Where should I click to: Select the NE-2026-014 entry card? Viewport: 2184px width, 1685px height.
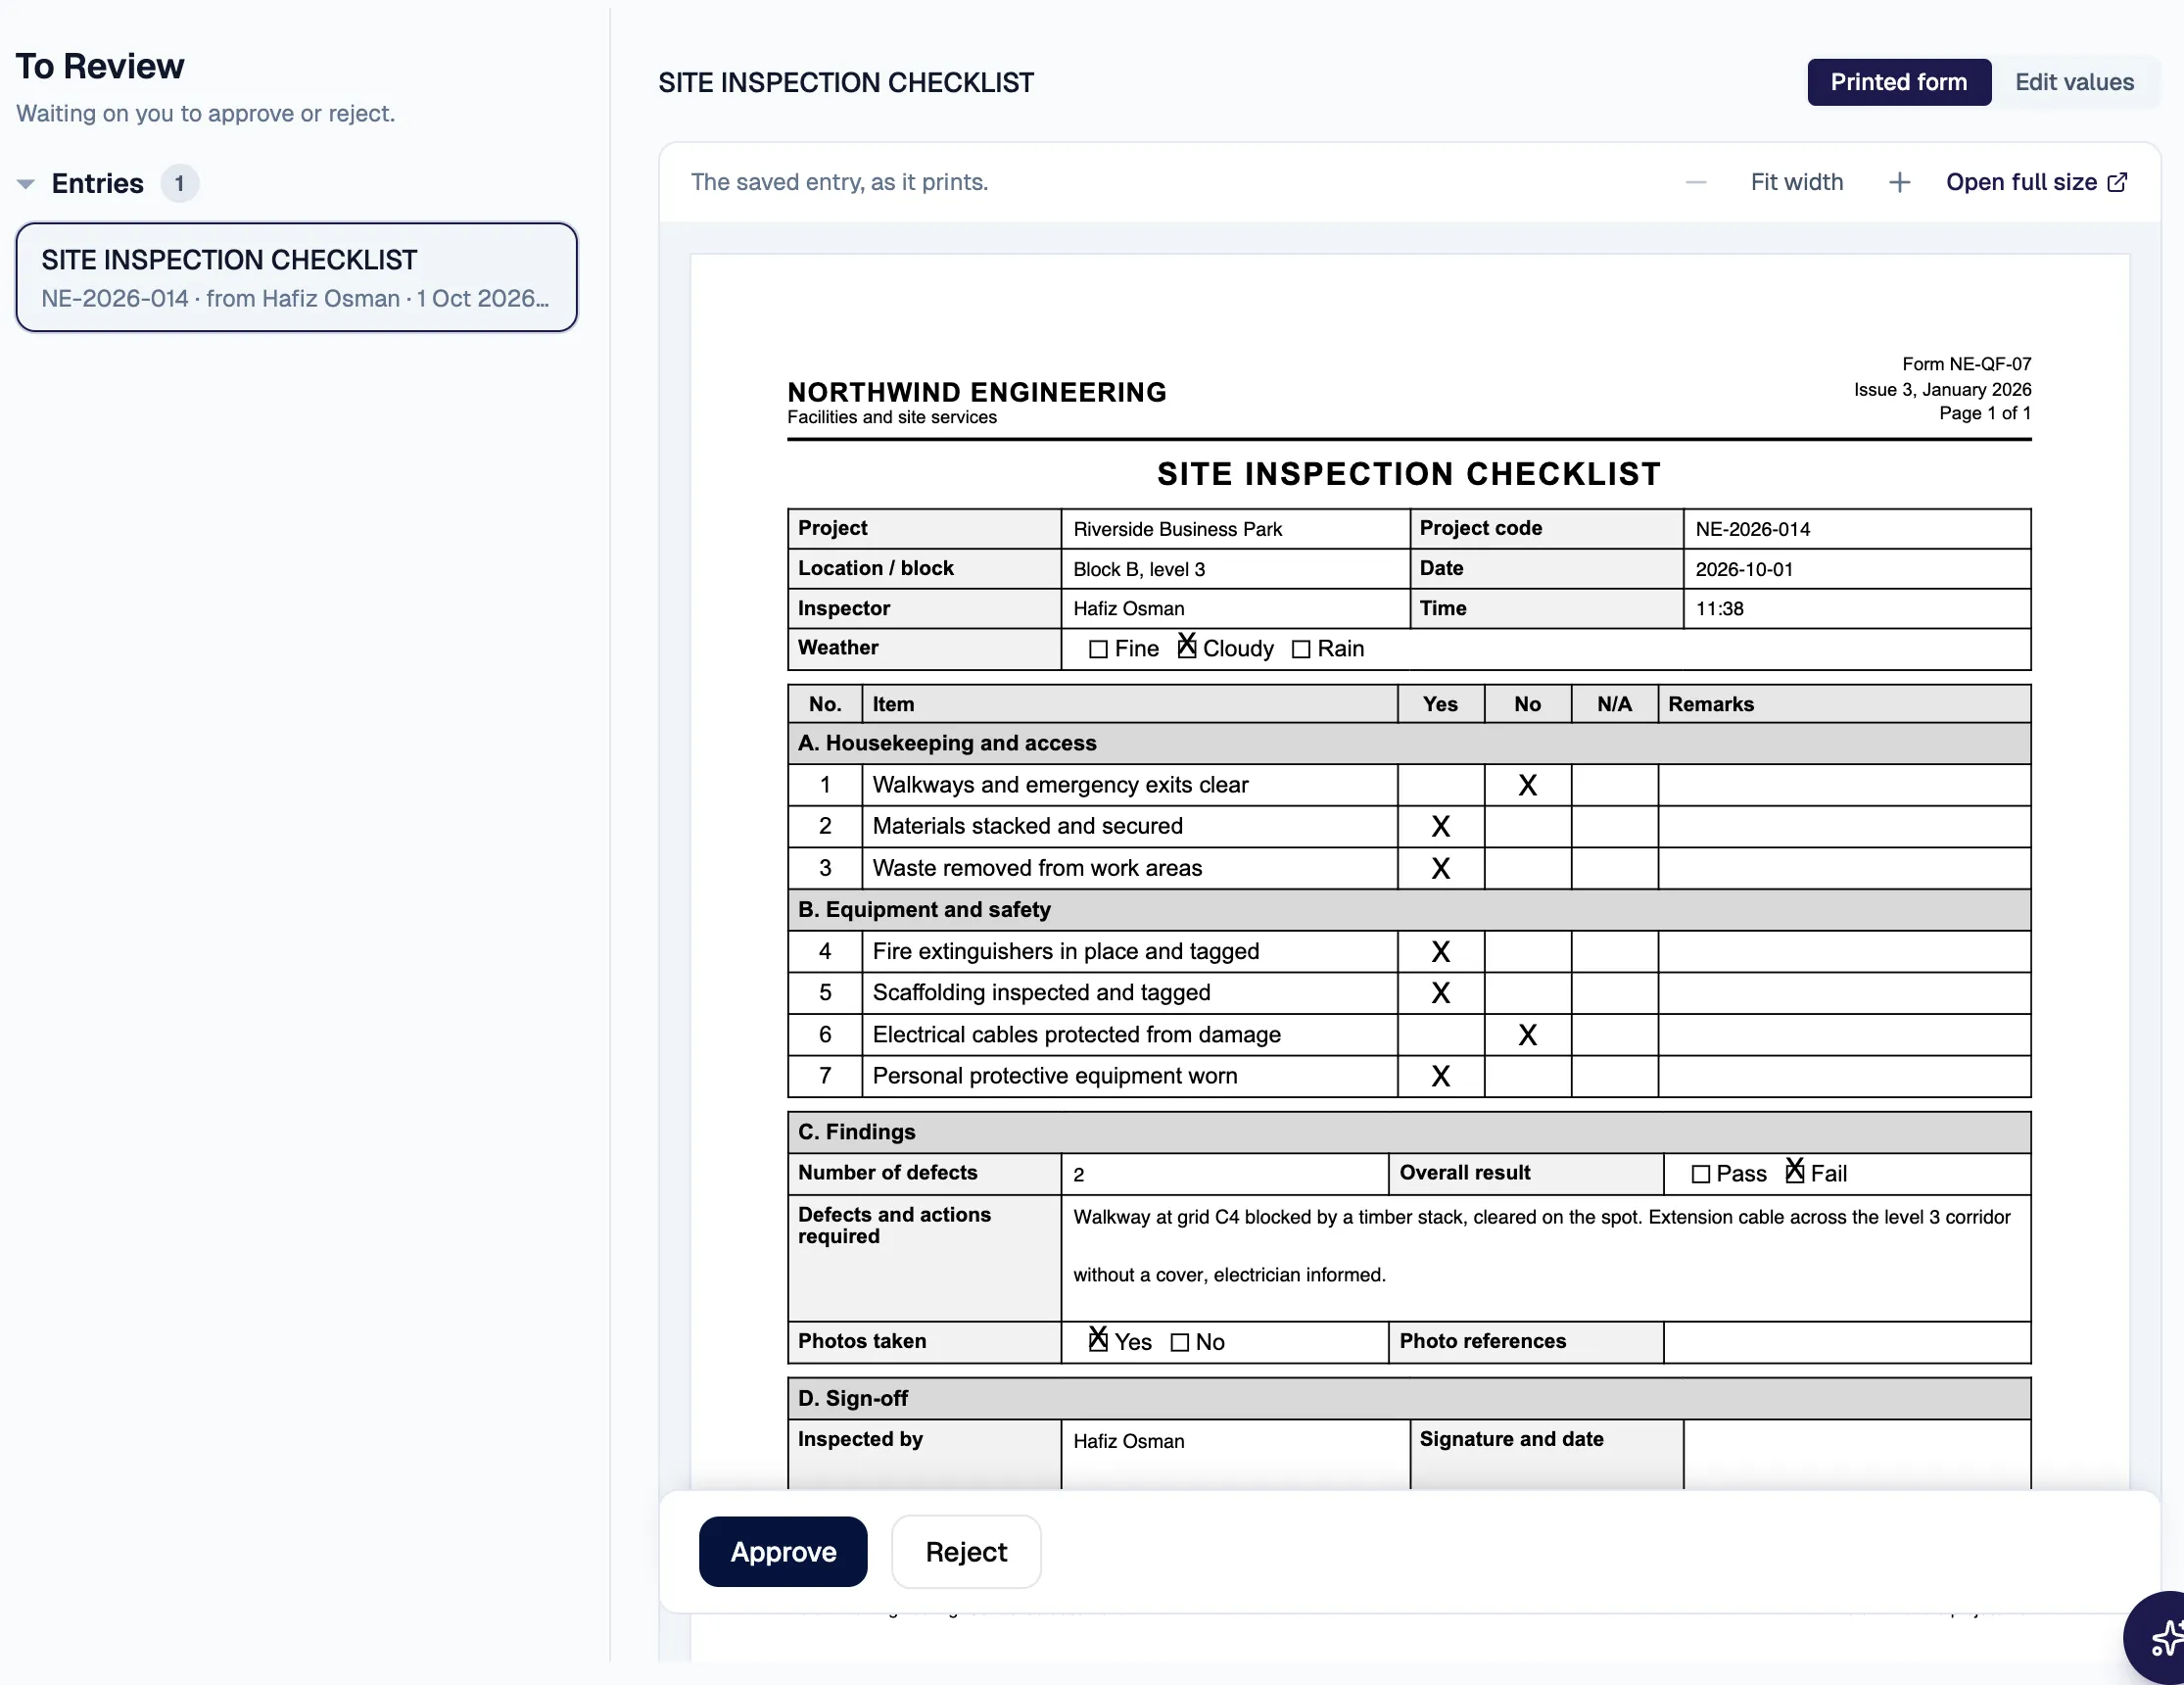click(296, 277)
